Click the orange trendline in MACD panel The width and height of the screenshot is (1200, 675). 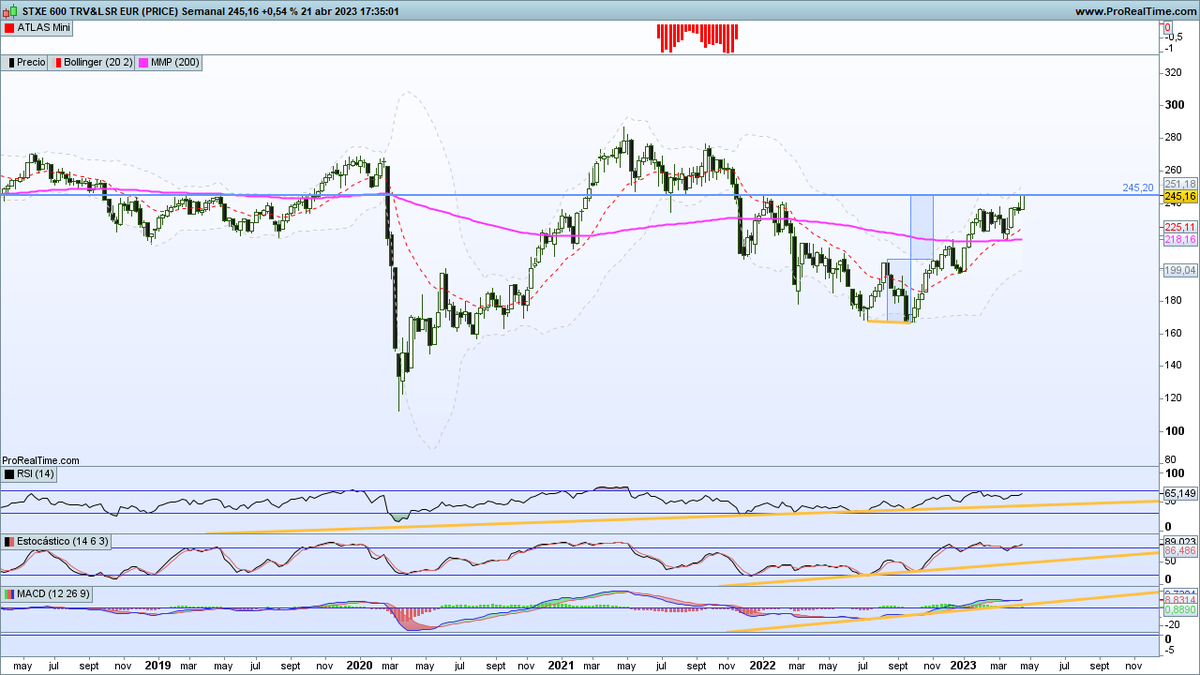click(940, 612)
